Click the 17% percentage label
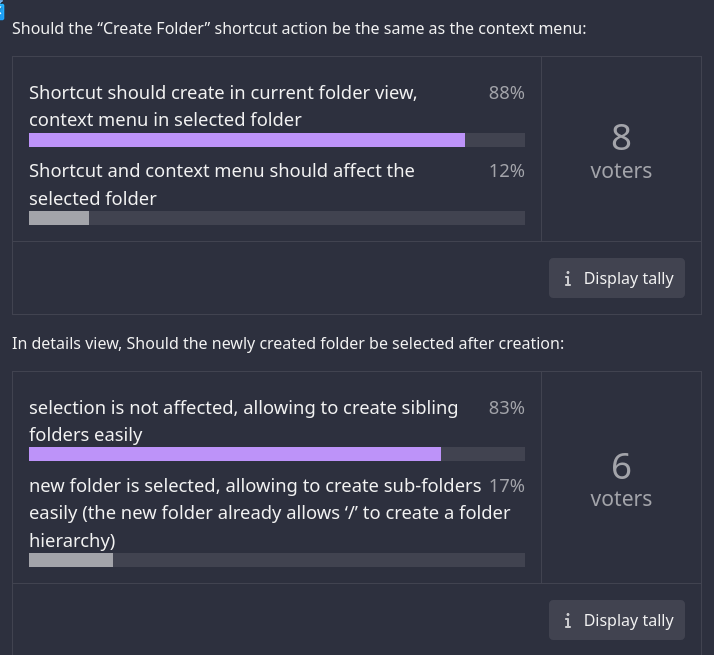This screenshot has width=714, height=655. [x=506, y=486]
